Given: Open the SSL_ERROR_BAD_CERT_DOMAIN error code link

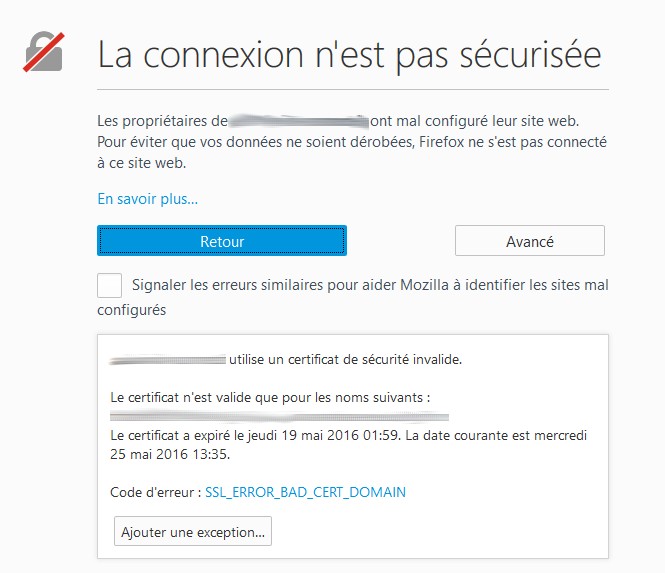Looking at the screenshot, I should 305,492.
